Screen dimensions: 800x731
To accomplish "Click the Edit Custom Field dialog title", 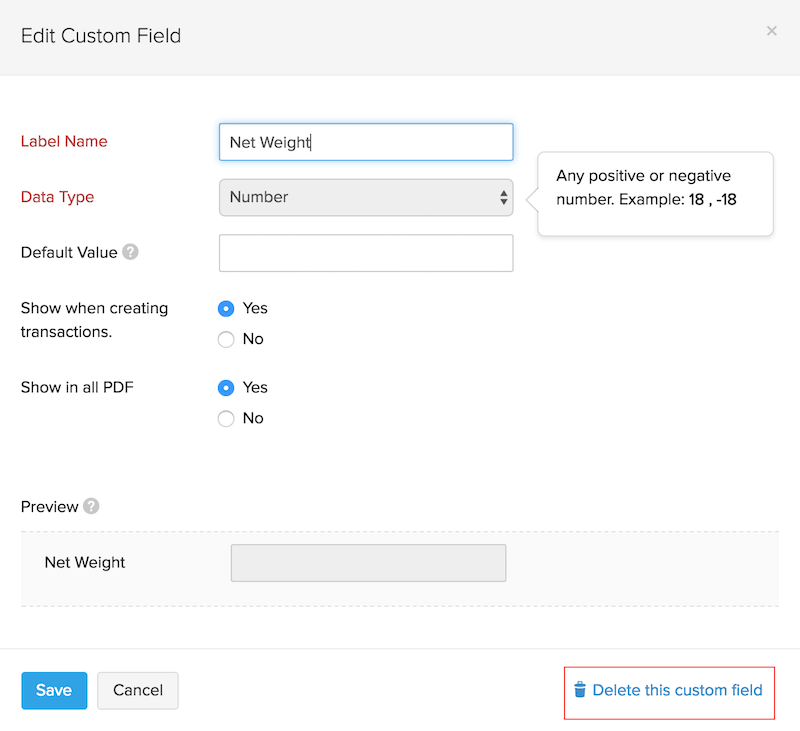I will (x=101, y=37).
